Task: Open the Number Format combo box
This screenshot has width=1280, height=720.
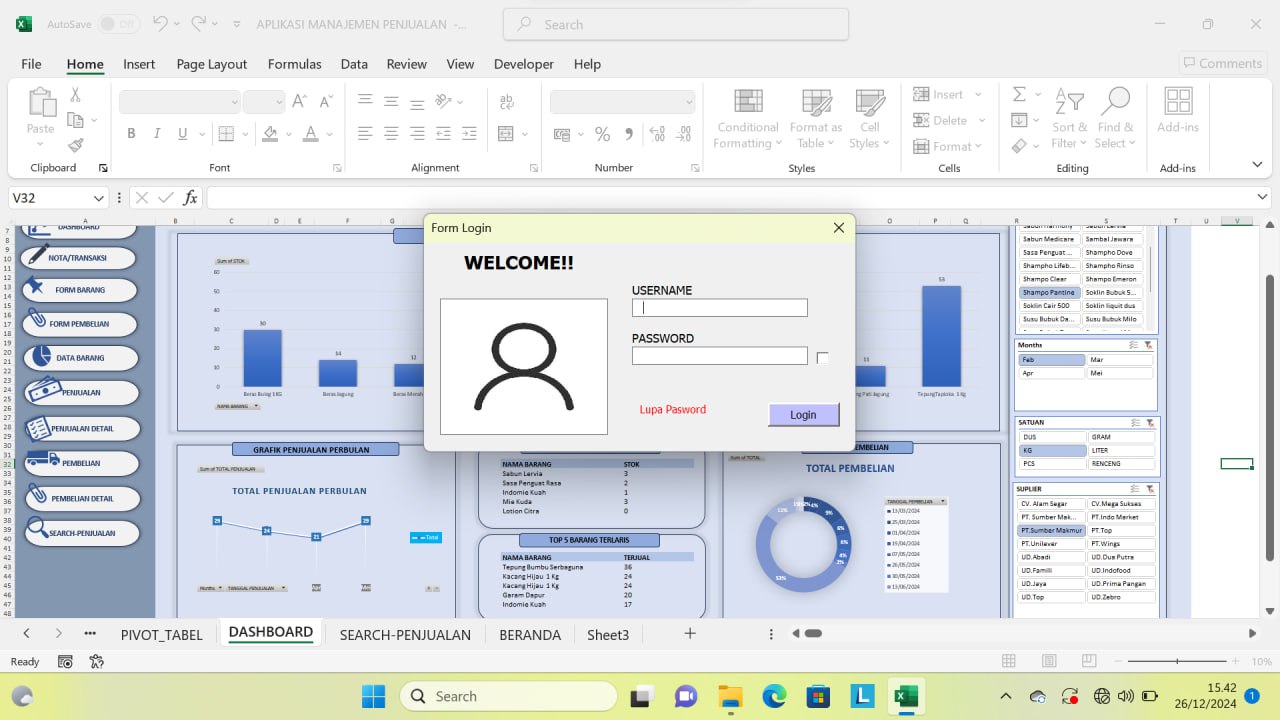Action: click(622, 102)
